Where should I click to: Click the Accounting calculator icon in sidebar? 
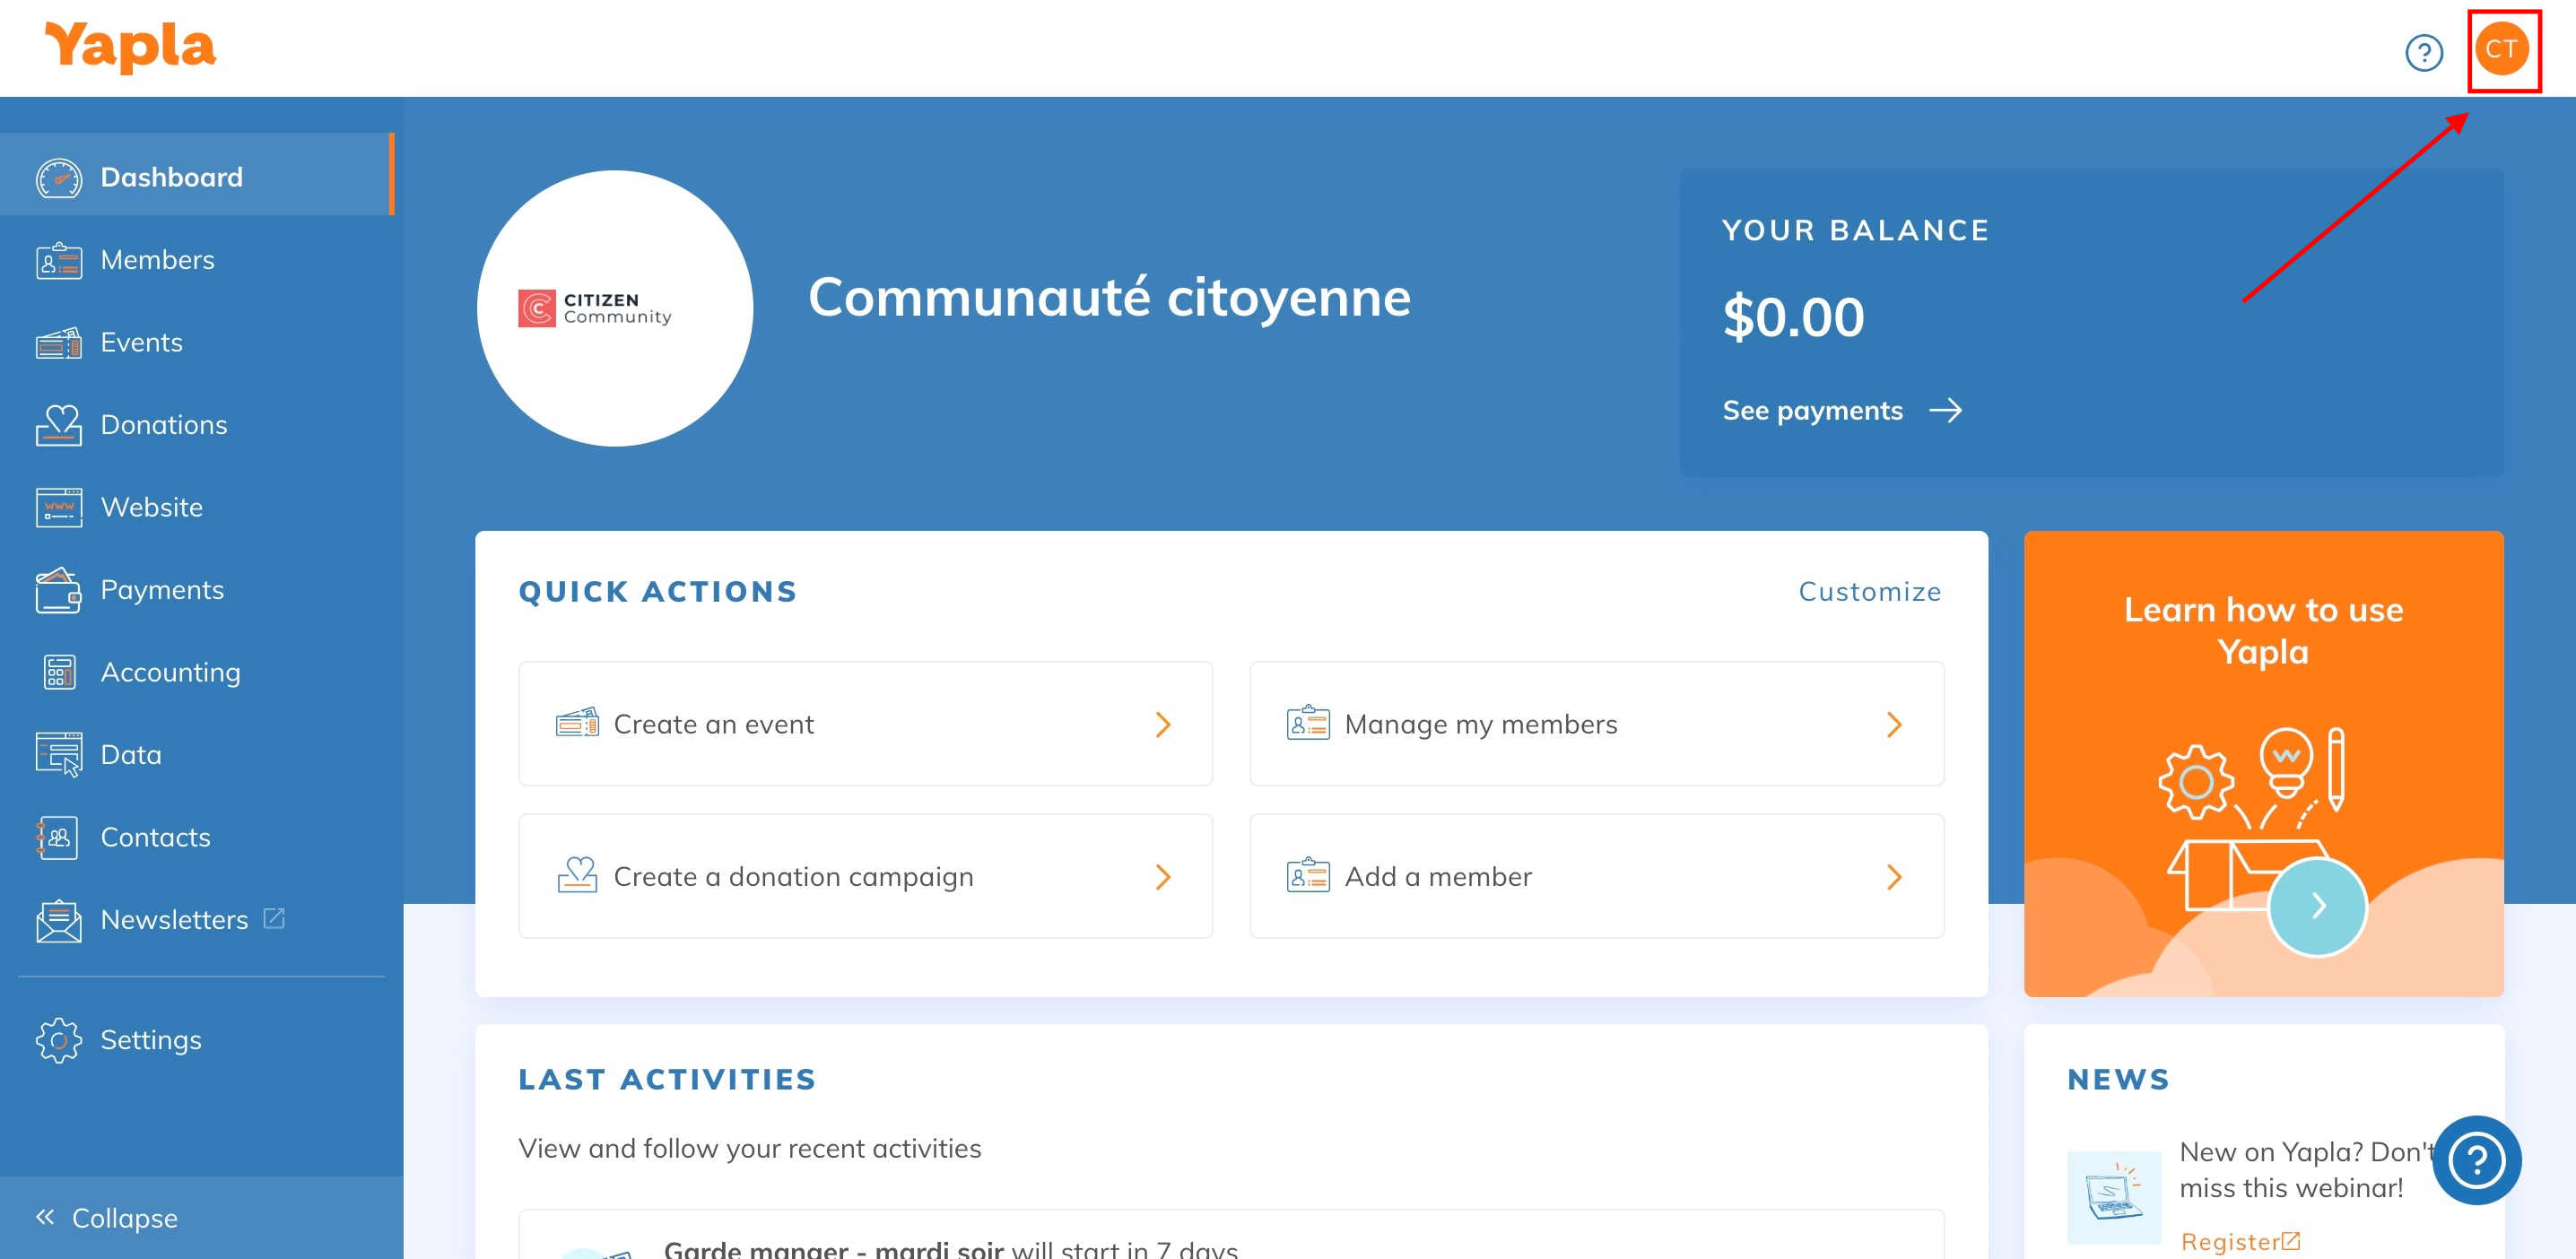(x=59, y=673)
